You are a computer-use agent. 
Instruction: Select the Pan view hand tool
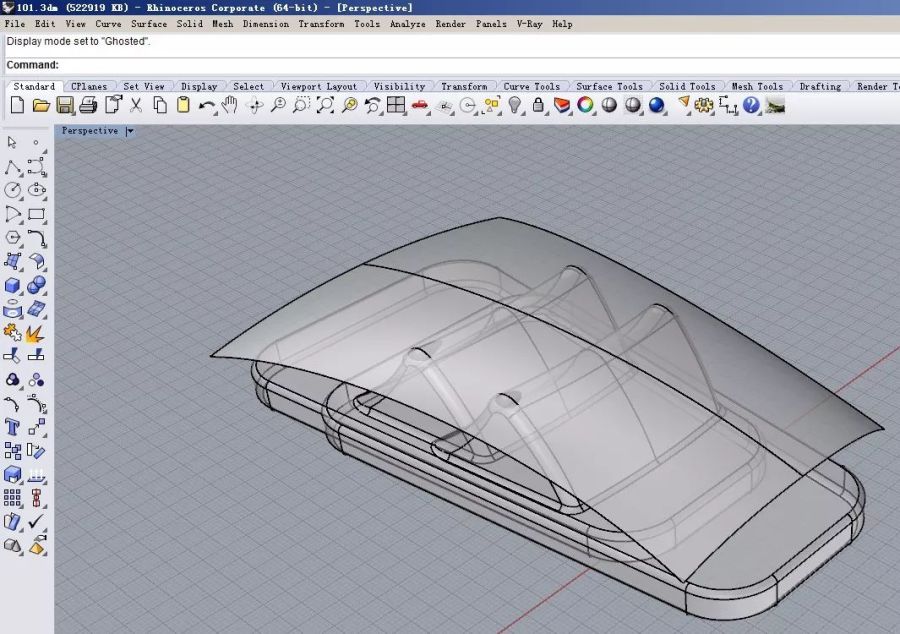[x=230, y=105]
